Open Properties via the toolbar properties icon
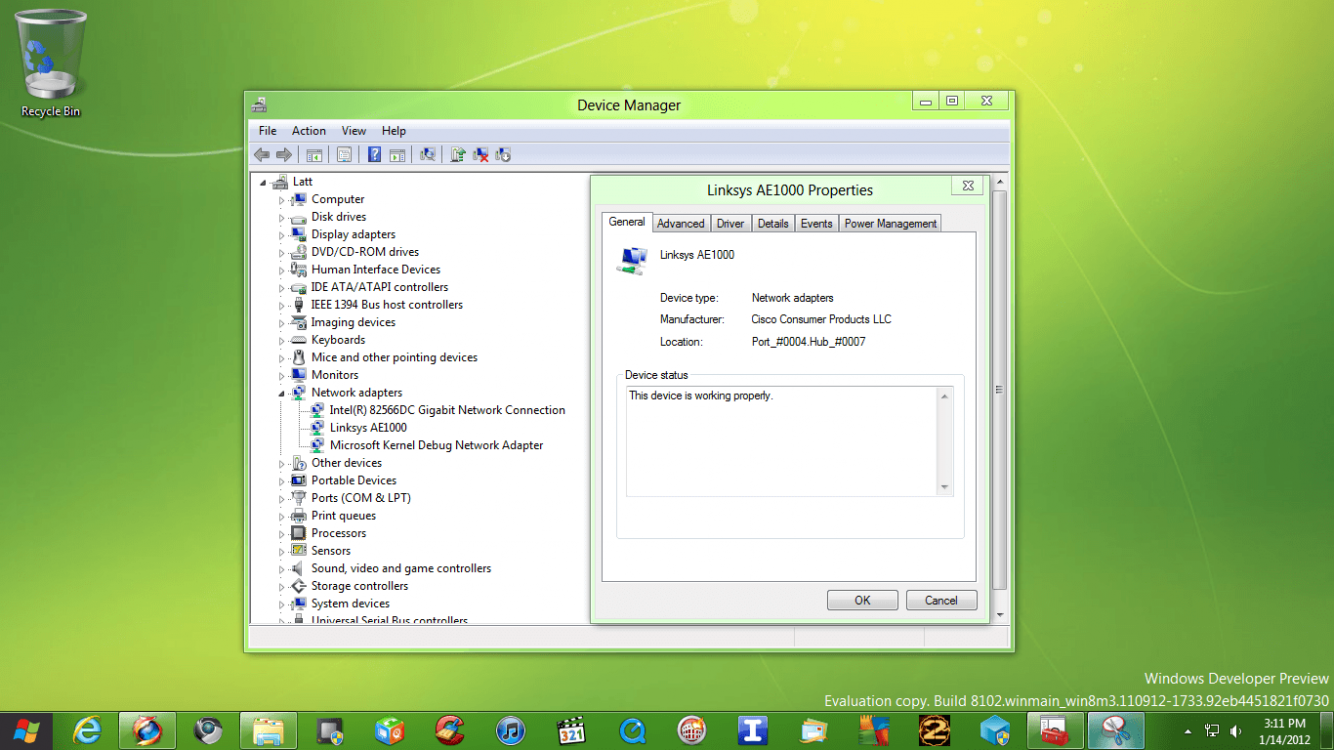Viewport: 1334px width, 750px height. coord(344,155)
